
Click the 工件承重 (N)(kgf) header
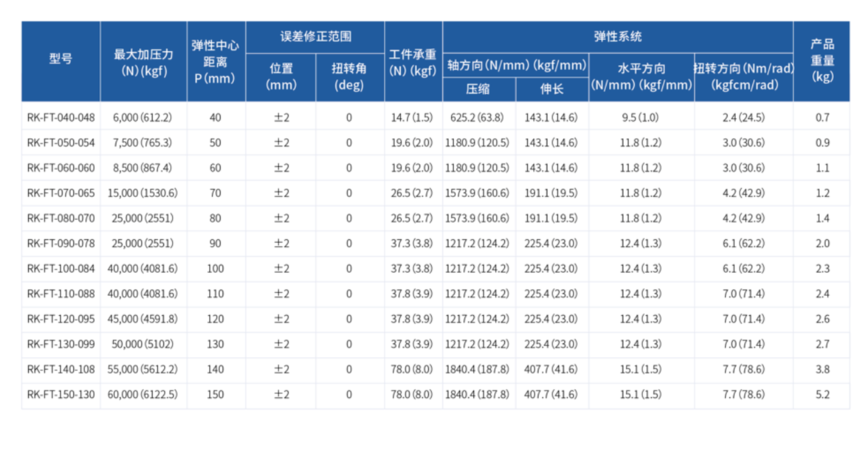point(412,59)
